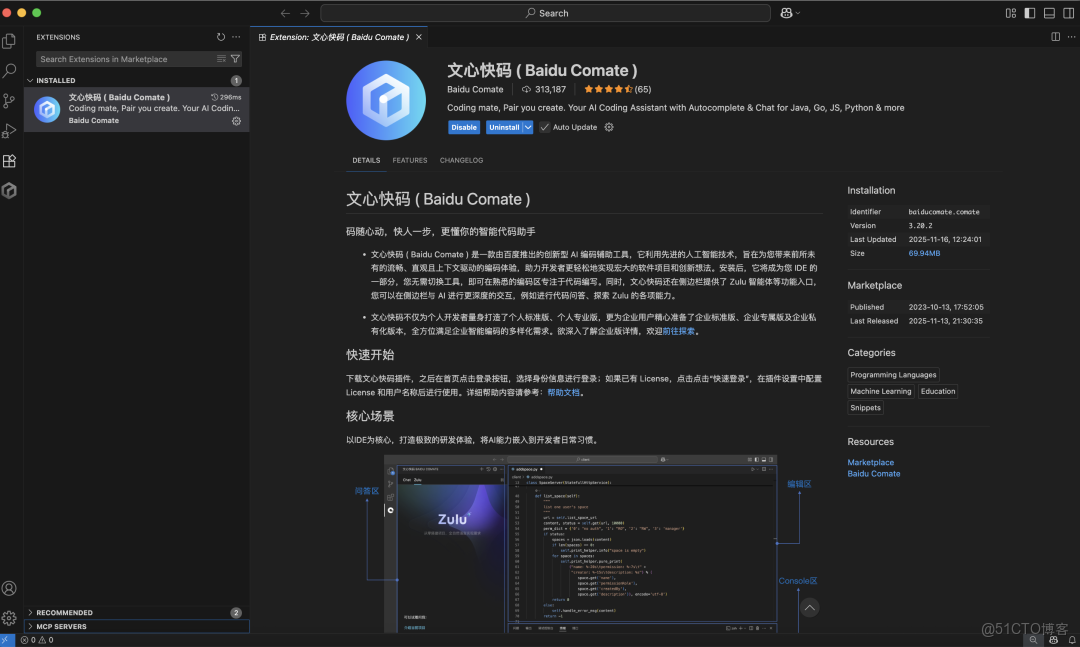Open the Search view icon
This screenshot has width=1080, height=647.
coord(11,72)
